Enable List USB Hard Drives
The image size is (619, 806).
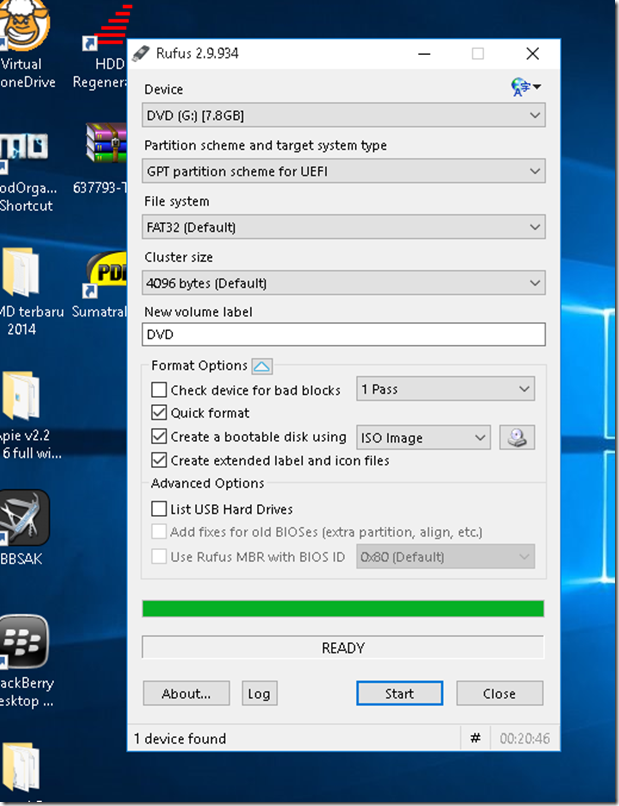[x=159, y=509]
